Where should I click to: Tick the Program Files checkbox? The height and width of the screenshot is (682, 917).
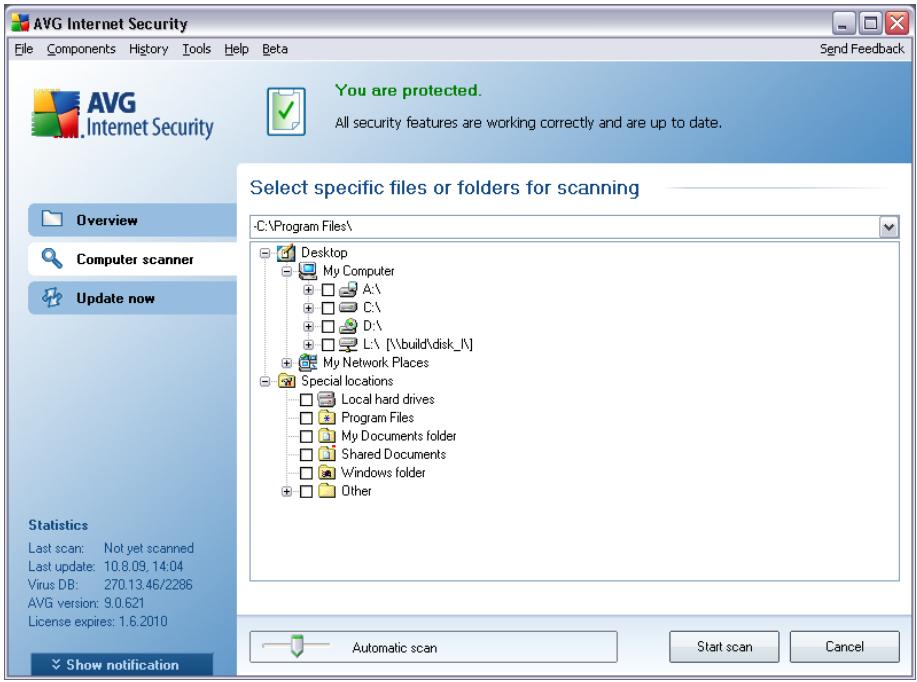[x=306, y=418]
